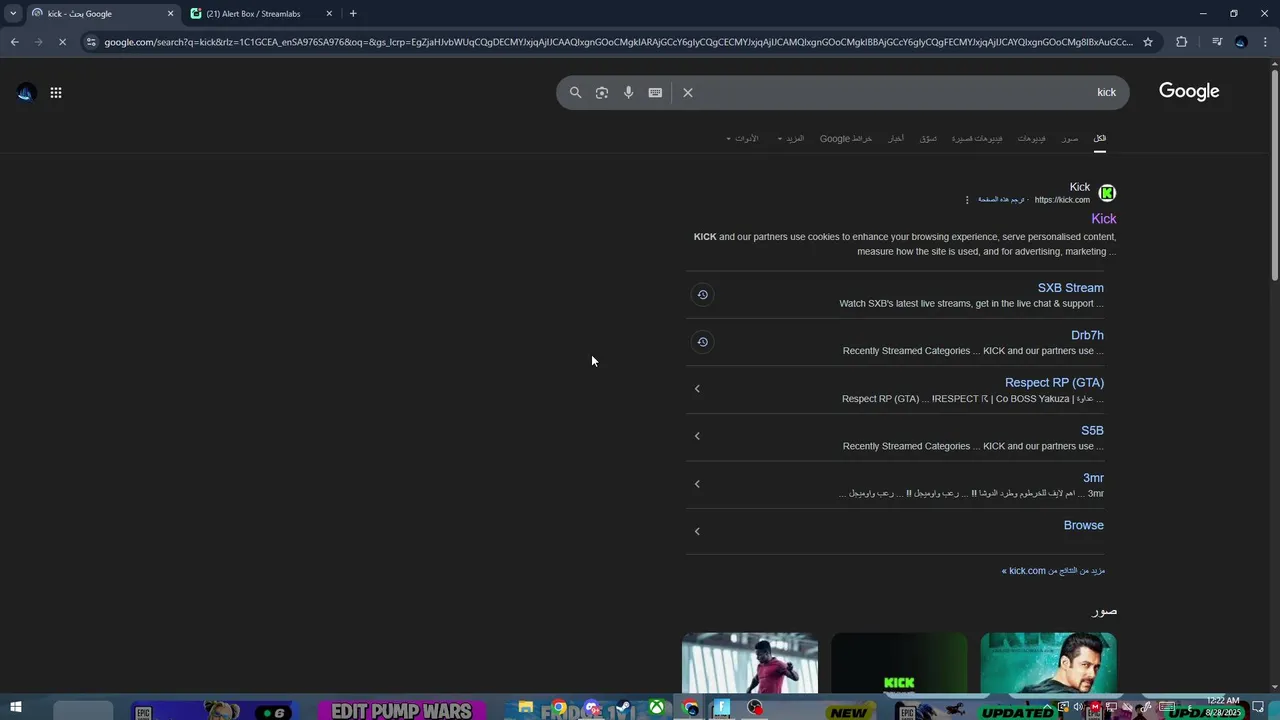Launch Steam from the taskbar

click(x=623, y=708)
